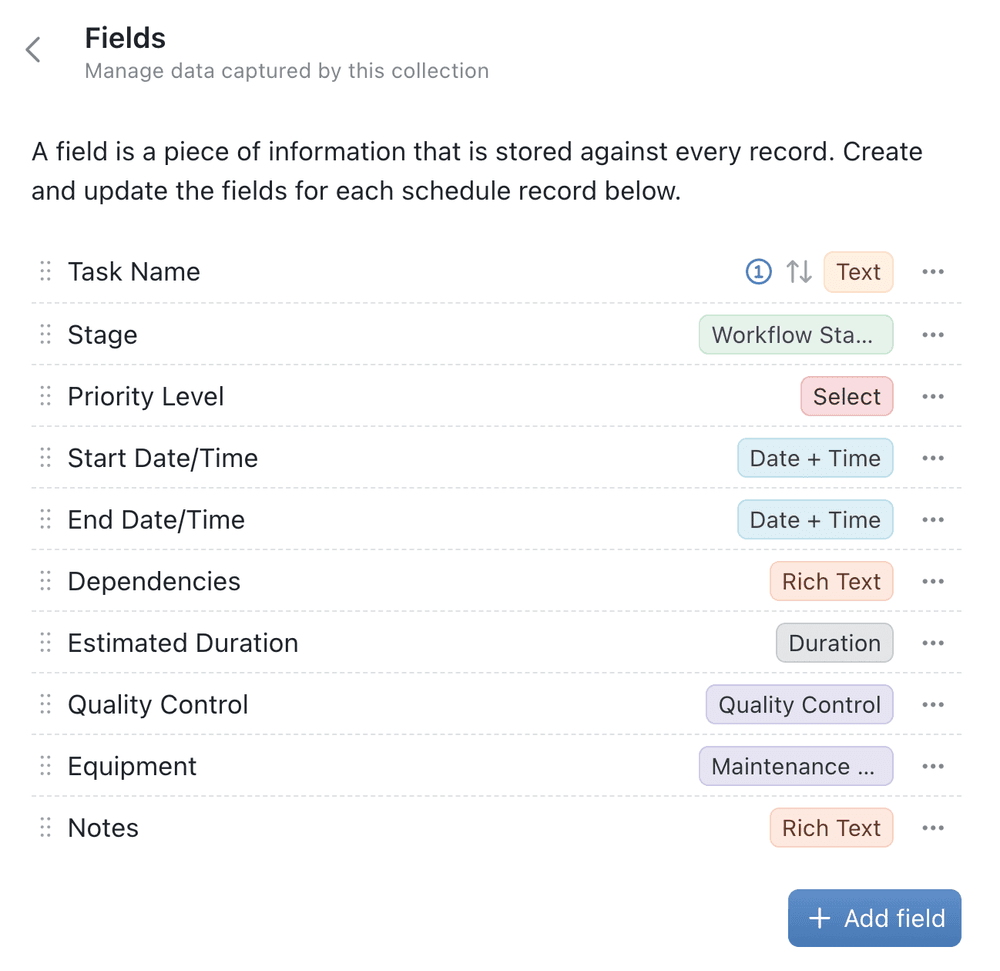The width and height of the screenshot is (1000, 971).
Task: Open the more options menu for Quality Control
Action: pyautogui.click(x=933, y=705)
